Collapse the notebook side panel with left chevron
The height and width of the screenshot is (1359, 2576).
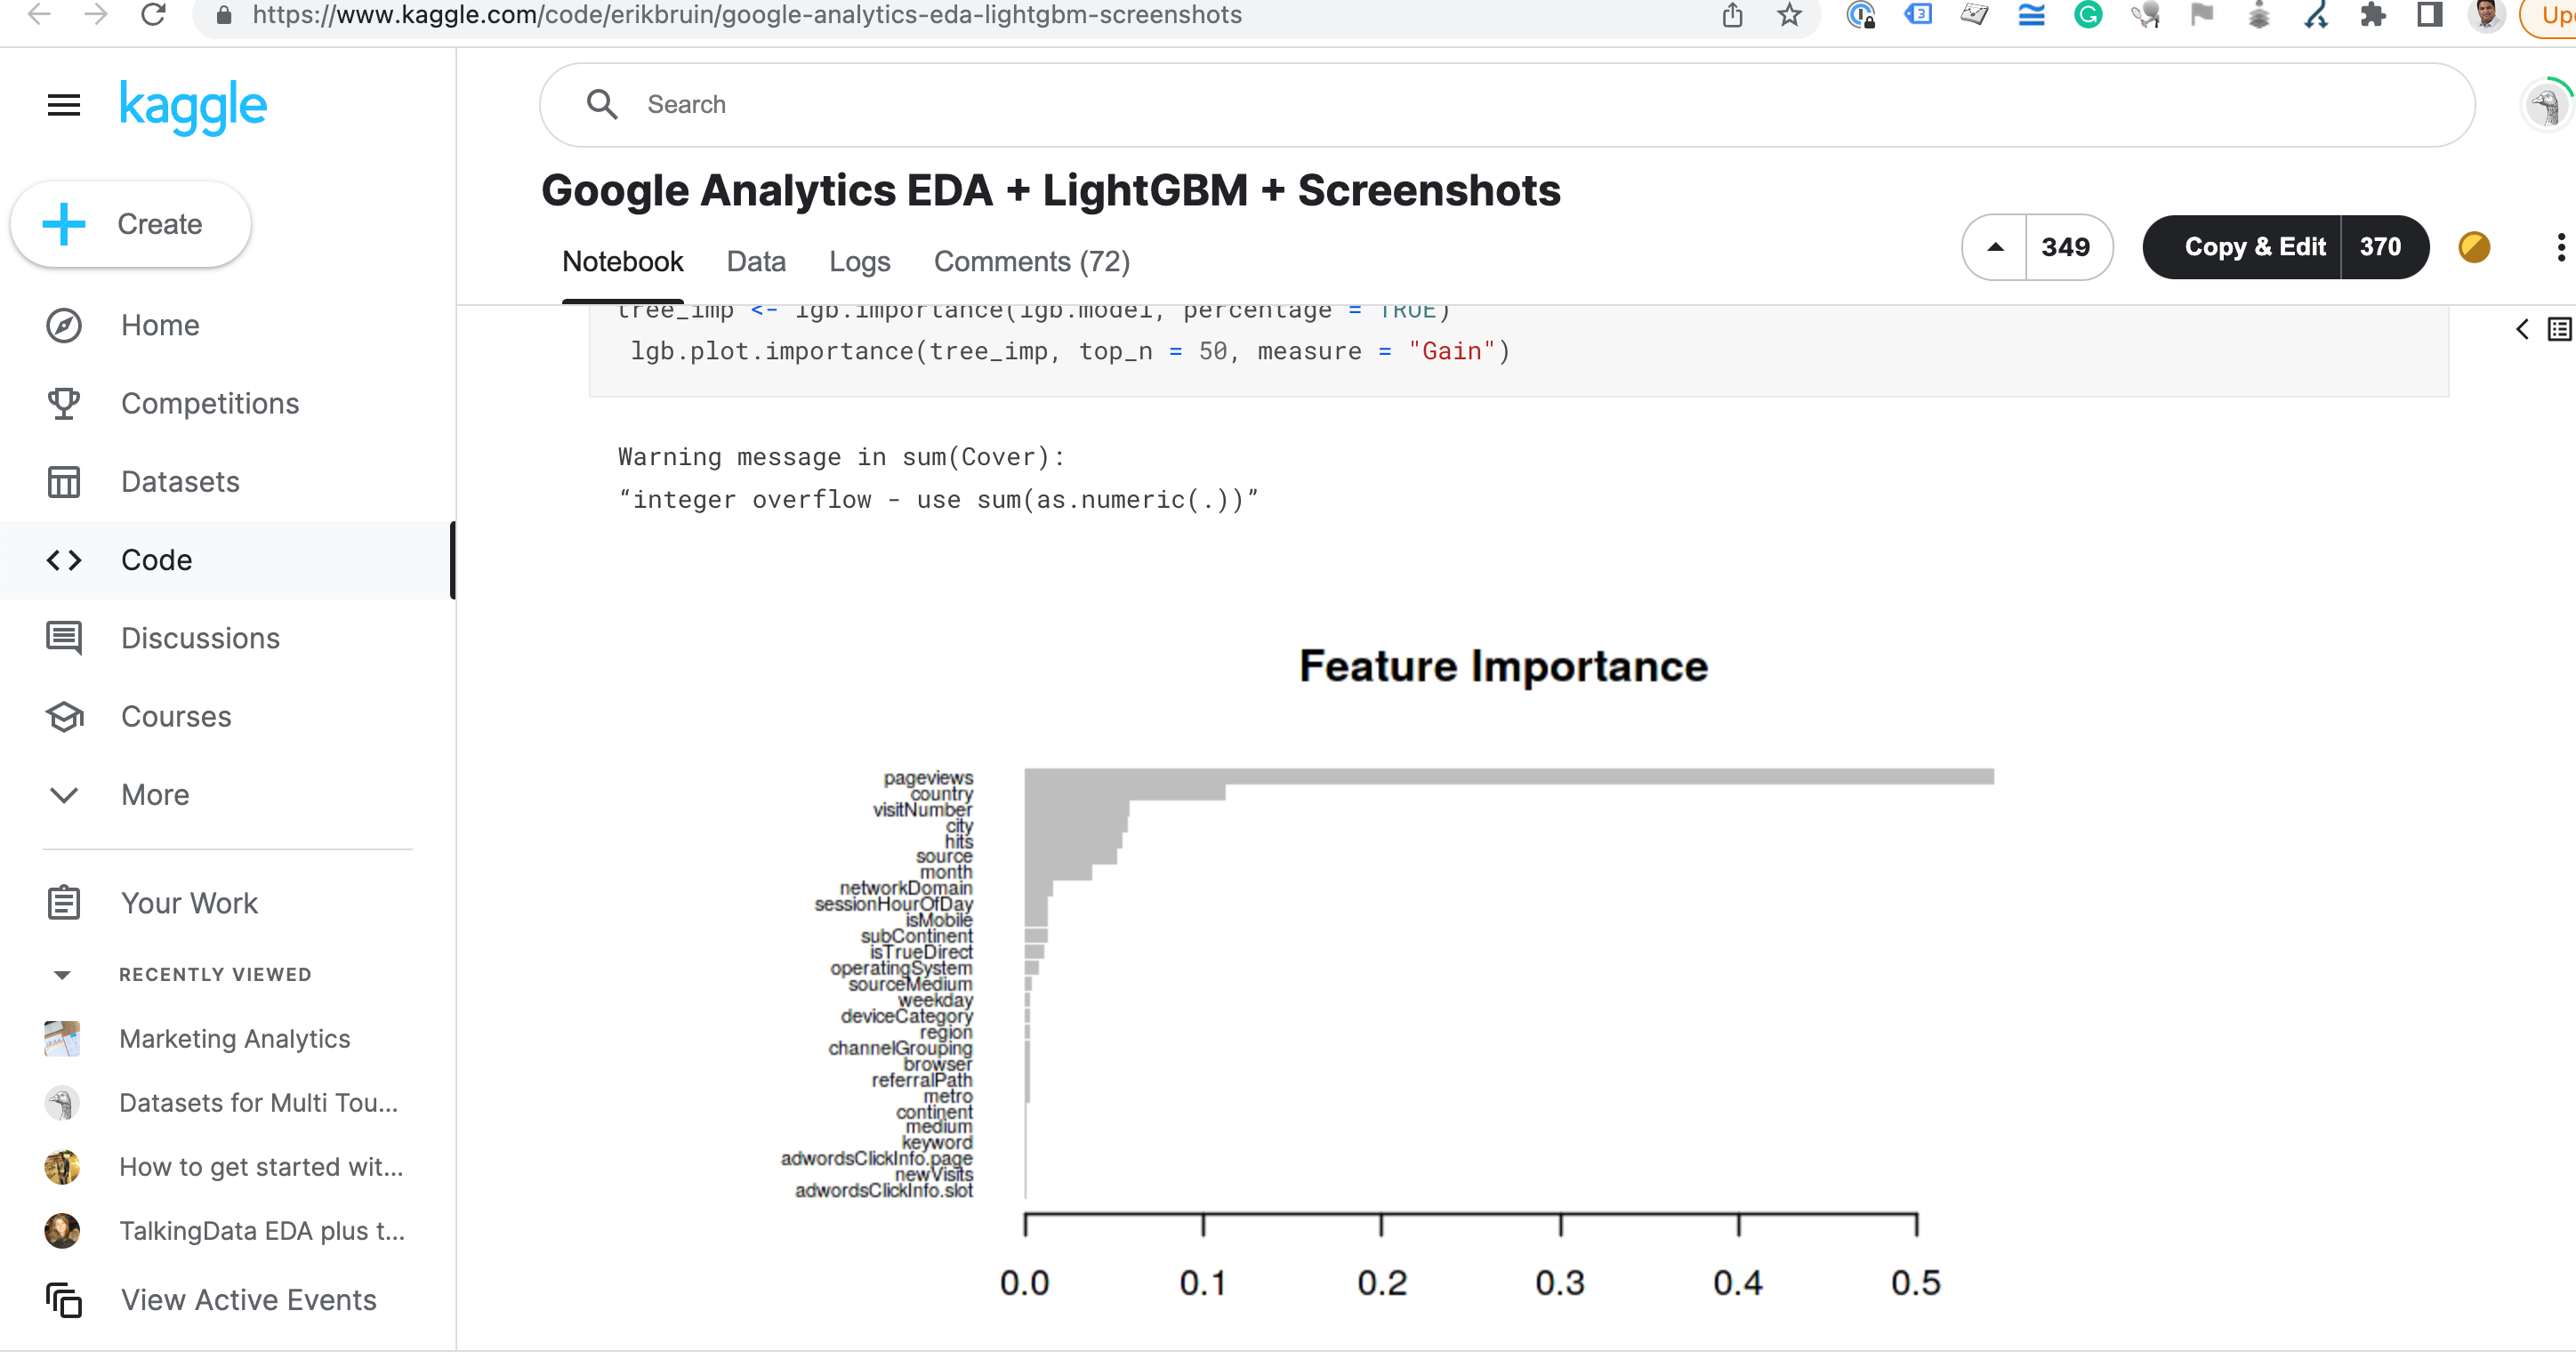(2521, 328)
